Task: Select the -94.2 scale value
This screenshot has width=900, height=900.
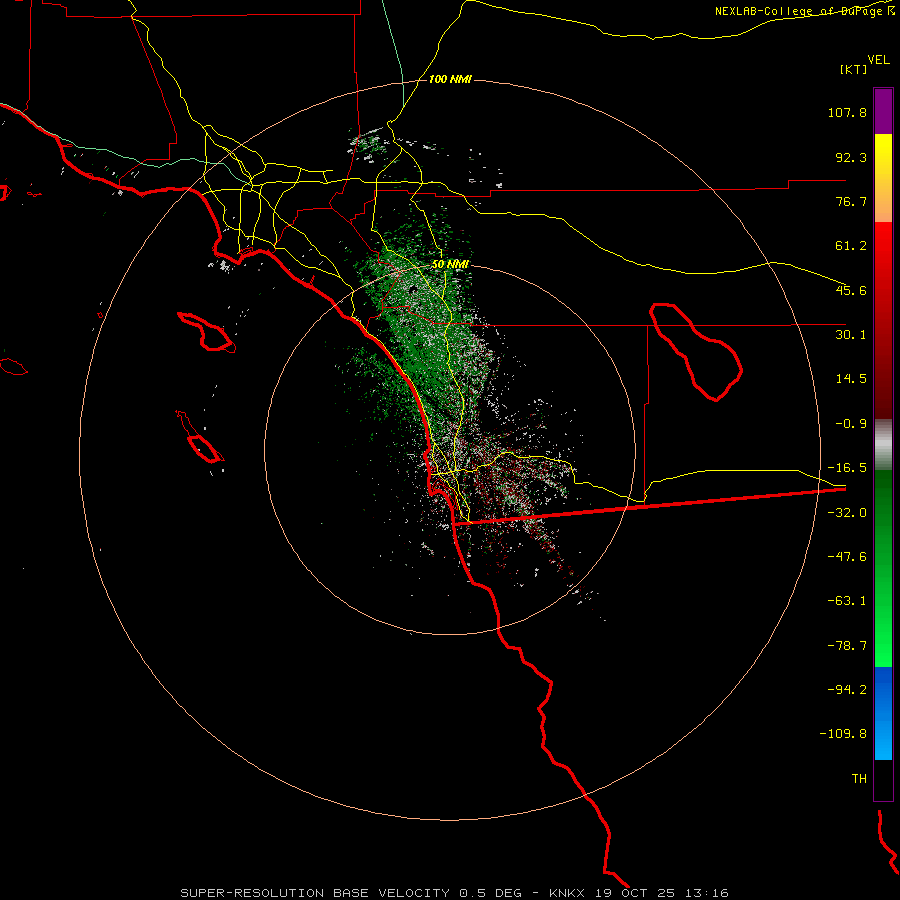Action: 847,689
